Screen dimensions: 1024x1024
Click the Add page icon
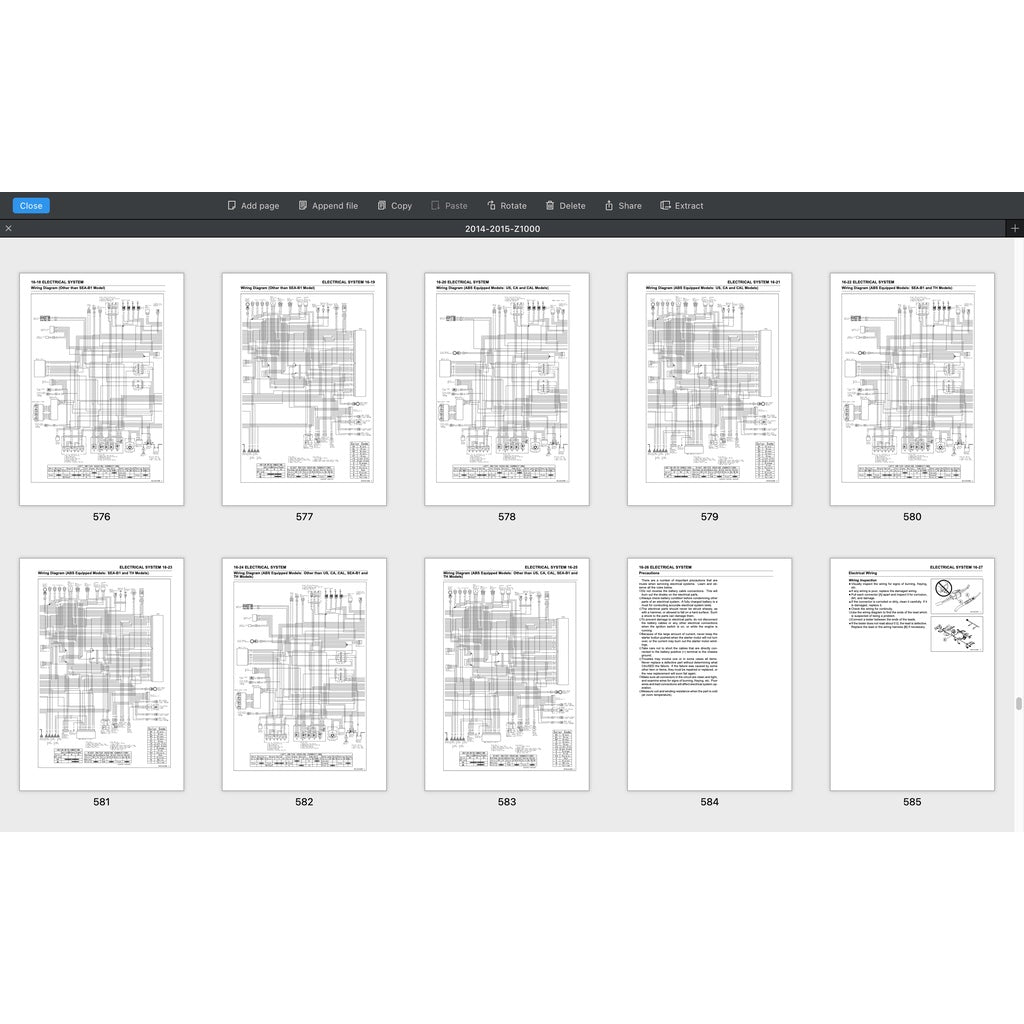tap(232, 206)
